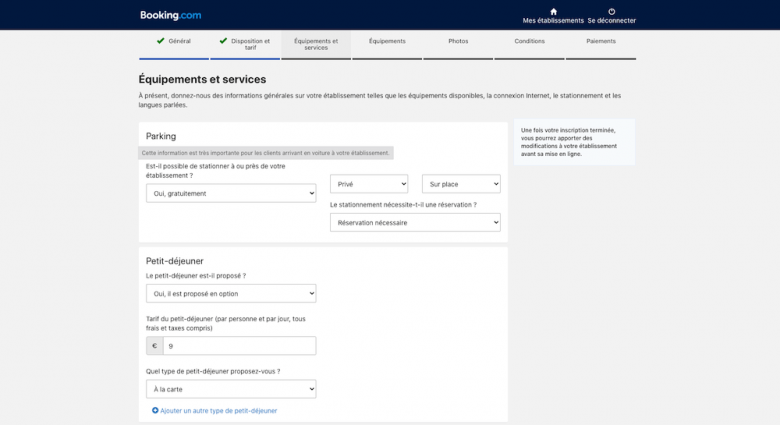Open the Oui, il est proposé en option dropdown
The width and height of the screenshot is (780, 425).
tap(231, 294)
